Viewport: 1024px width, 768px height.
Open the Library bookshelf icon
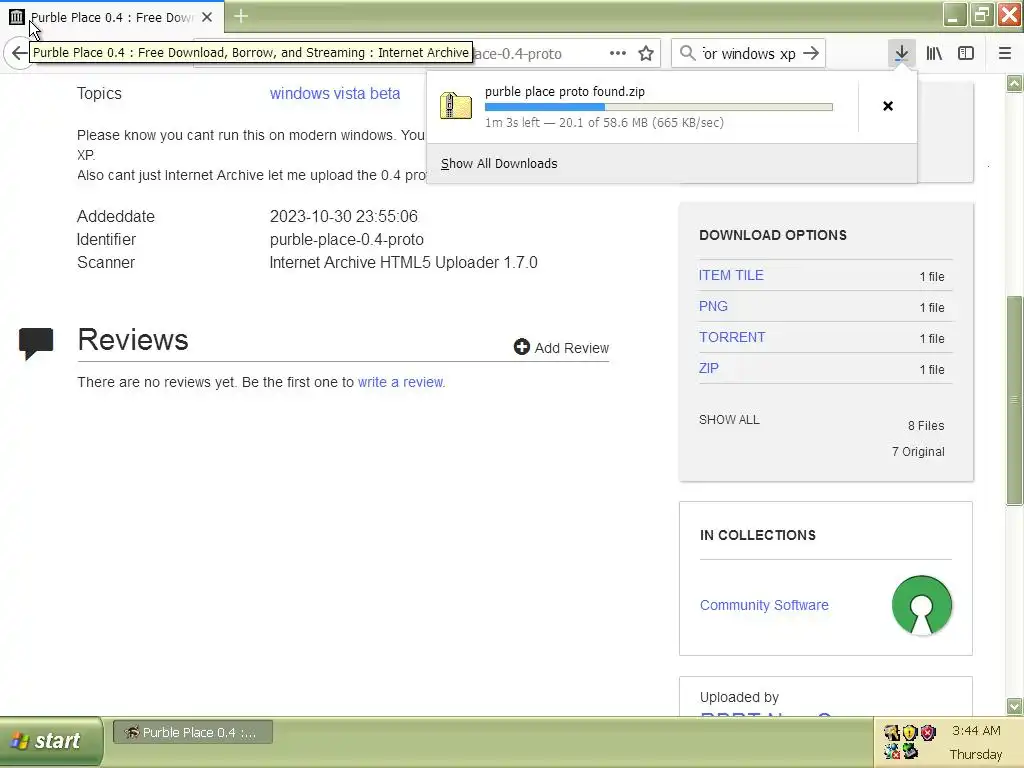click(x=934, y=54)
